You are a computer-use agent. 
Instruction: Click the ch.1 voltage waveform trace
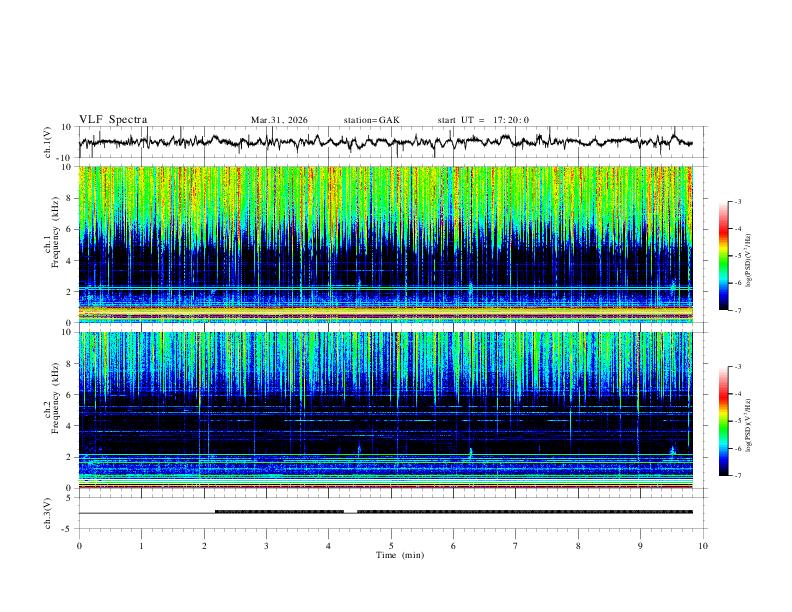click(x=385, y=142)
